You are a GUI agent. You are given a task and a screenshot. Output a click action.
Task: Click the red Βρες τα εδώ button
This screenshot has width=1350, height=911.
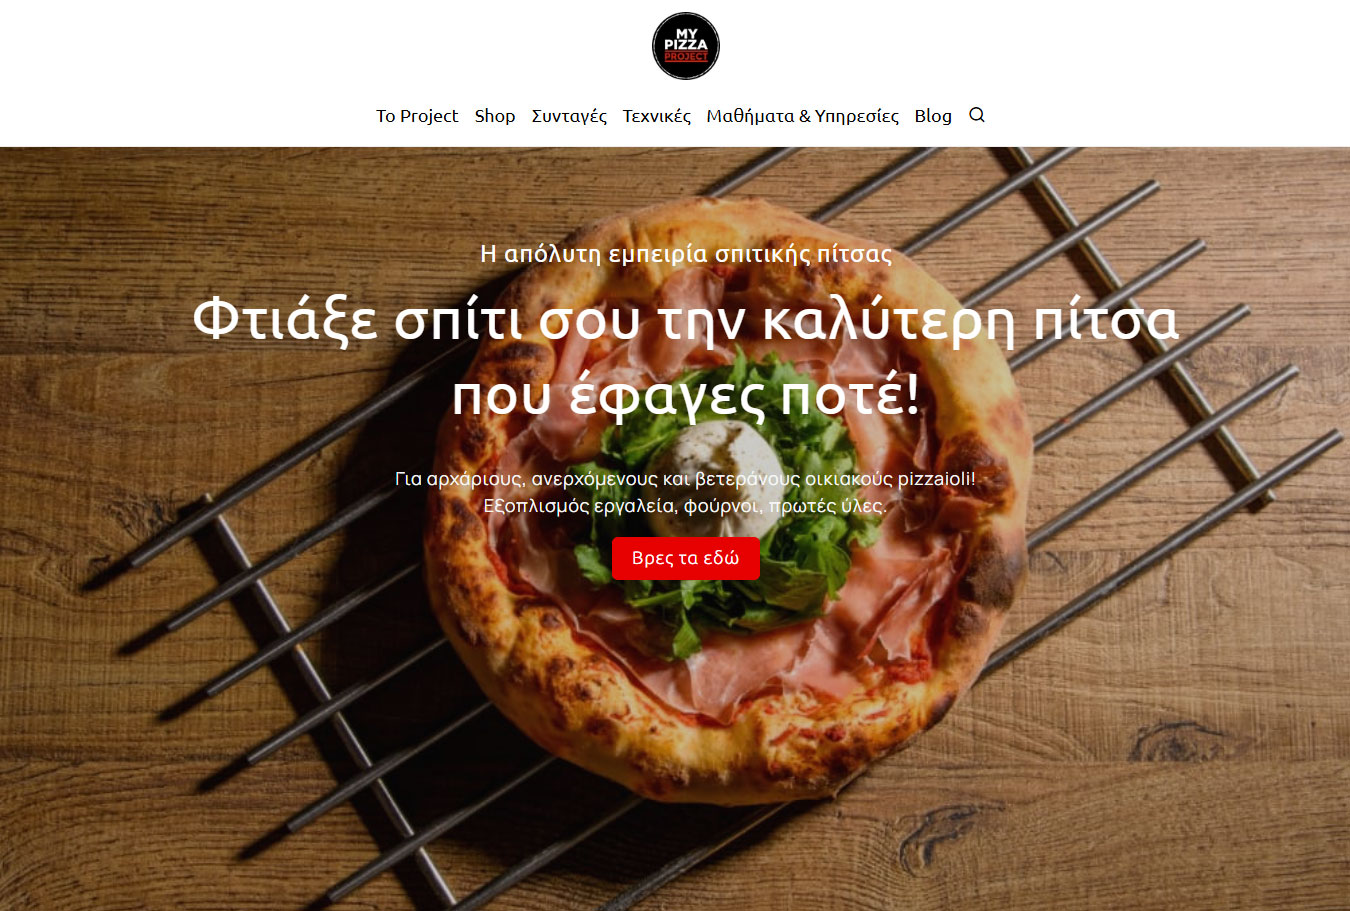(x=686, y=558)
